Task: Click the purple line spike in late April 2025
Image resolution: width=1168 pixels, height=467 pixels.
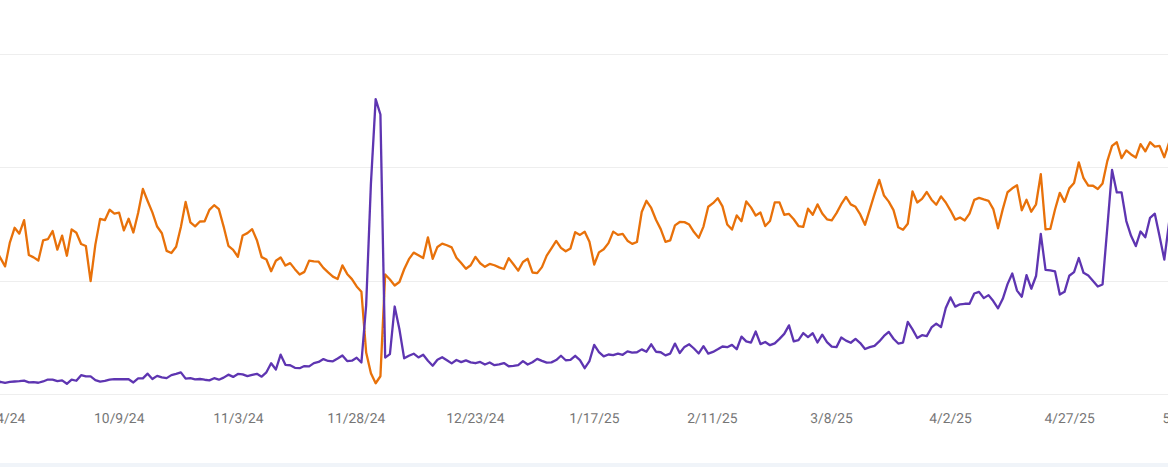Action: click(1041, 234)
